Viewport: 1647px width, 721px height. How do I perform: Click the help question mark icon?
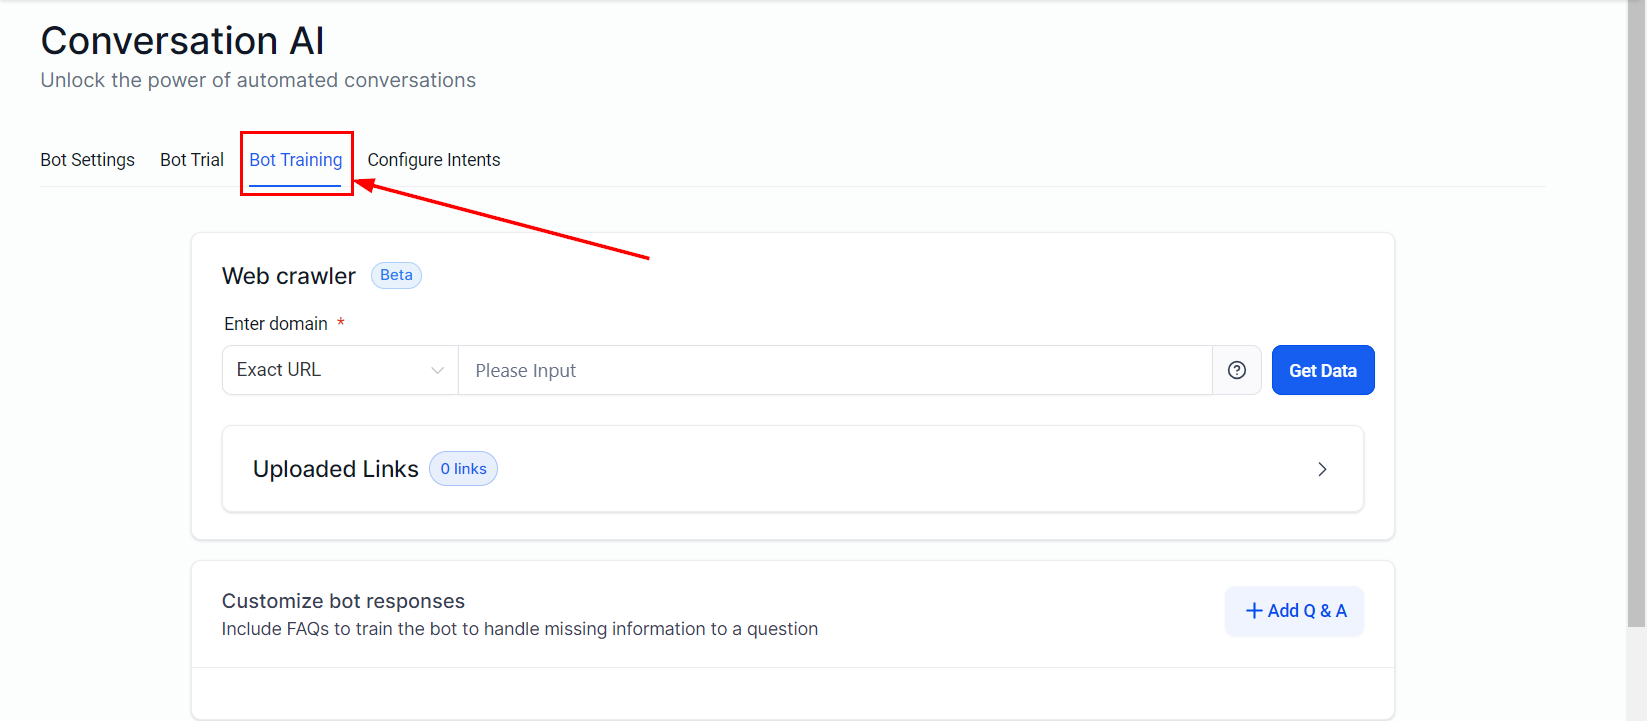coord(1237,370)
